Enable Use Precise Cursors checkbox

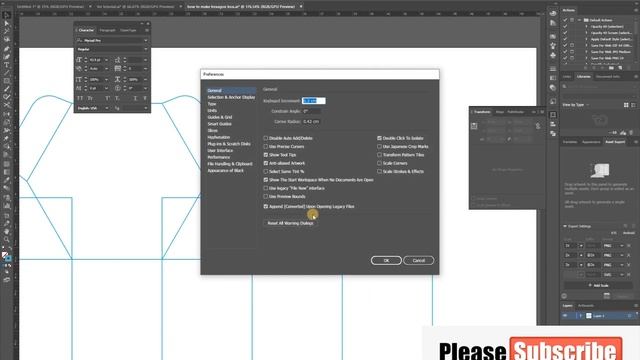coord(266,147)
